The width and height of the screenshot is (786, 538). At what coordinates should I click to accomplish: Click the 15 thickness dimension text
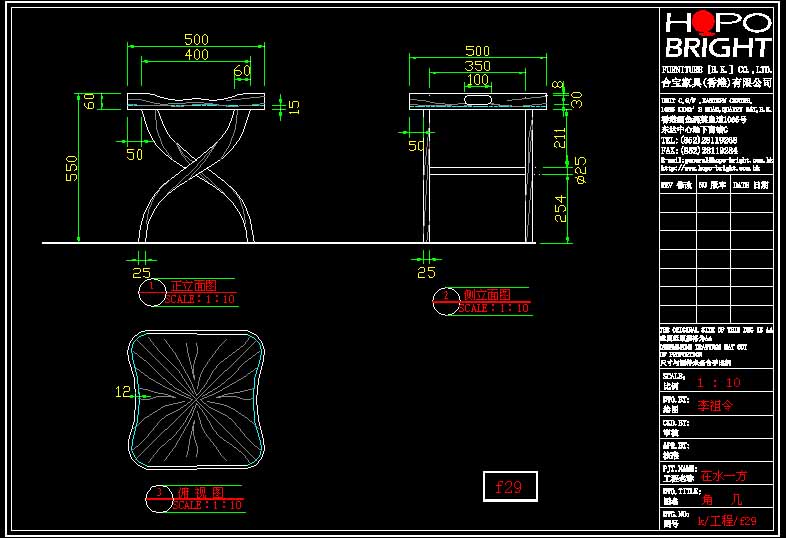pyautogui.click(x=294, y=107)
